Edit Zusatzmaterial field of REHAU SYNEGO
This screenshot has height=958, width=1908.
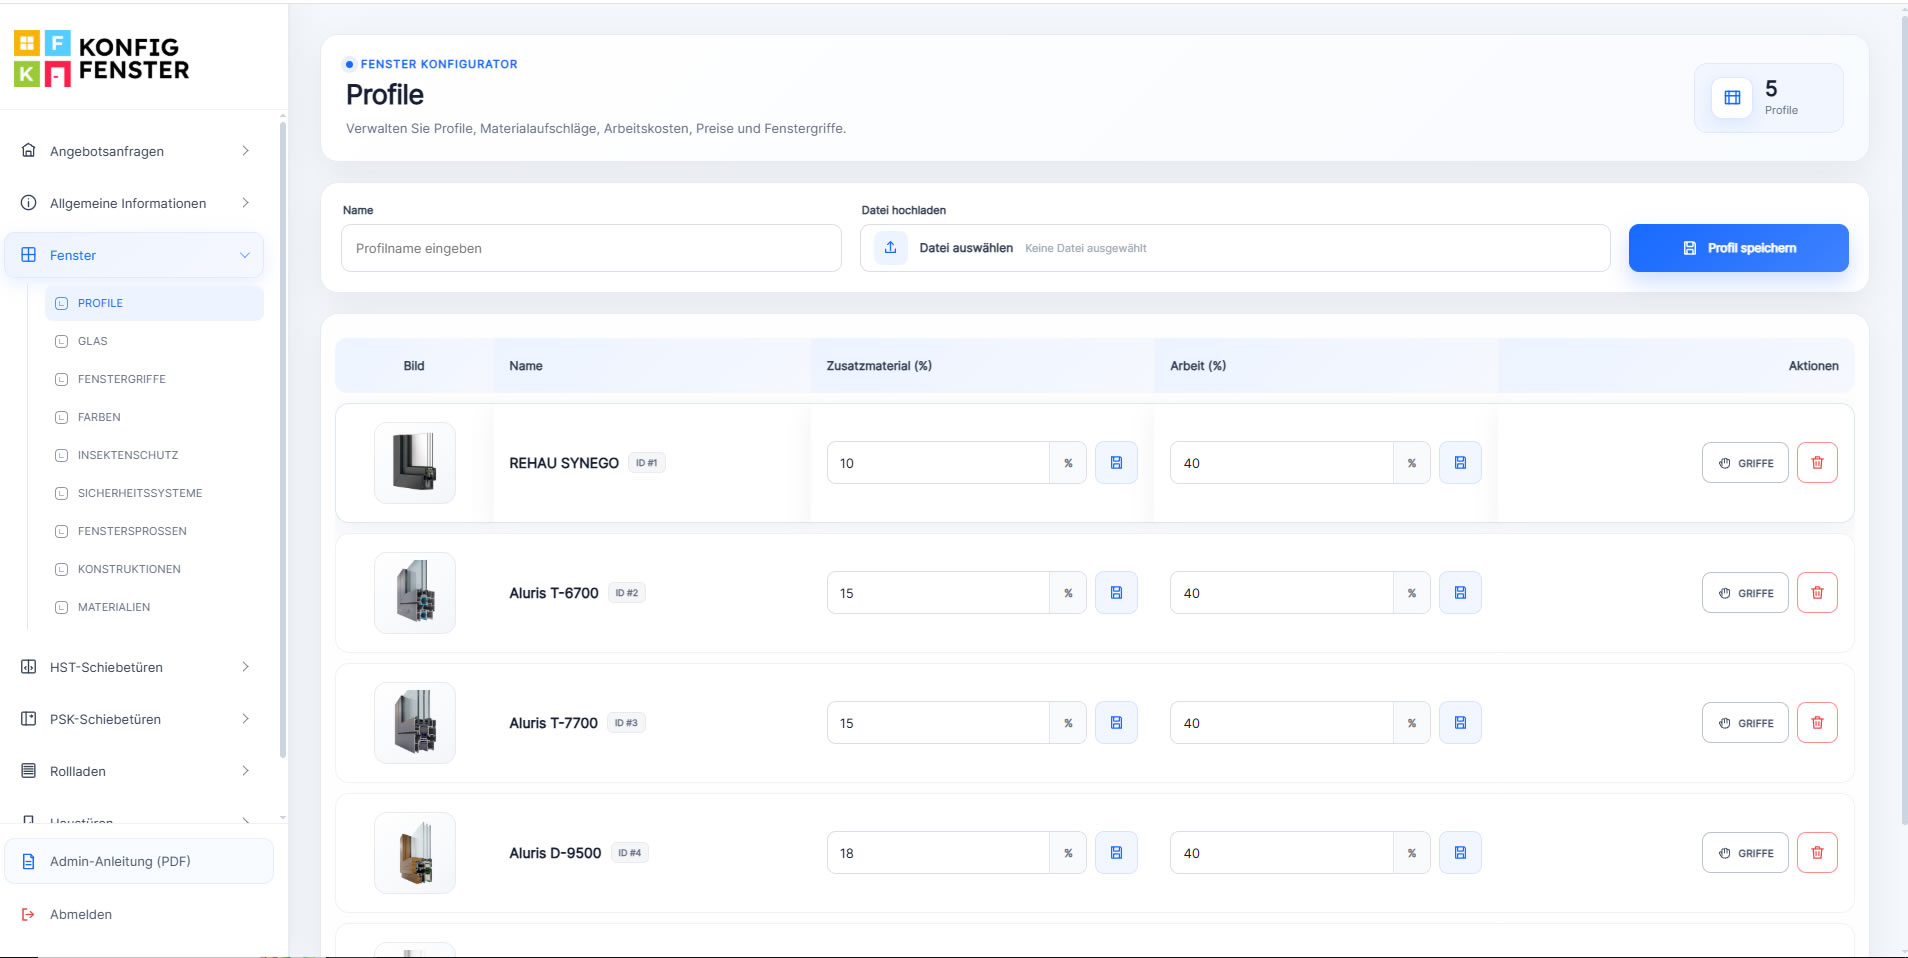pyautogui.click(x=938, y=463)
